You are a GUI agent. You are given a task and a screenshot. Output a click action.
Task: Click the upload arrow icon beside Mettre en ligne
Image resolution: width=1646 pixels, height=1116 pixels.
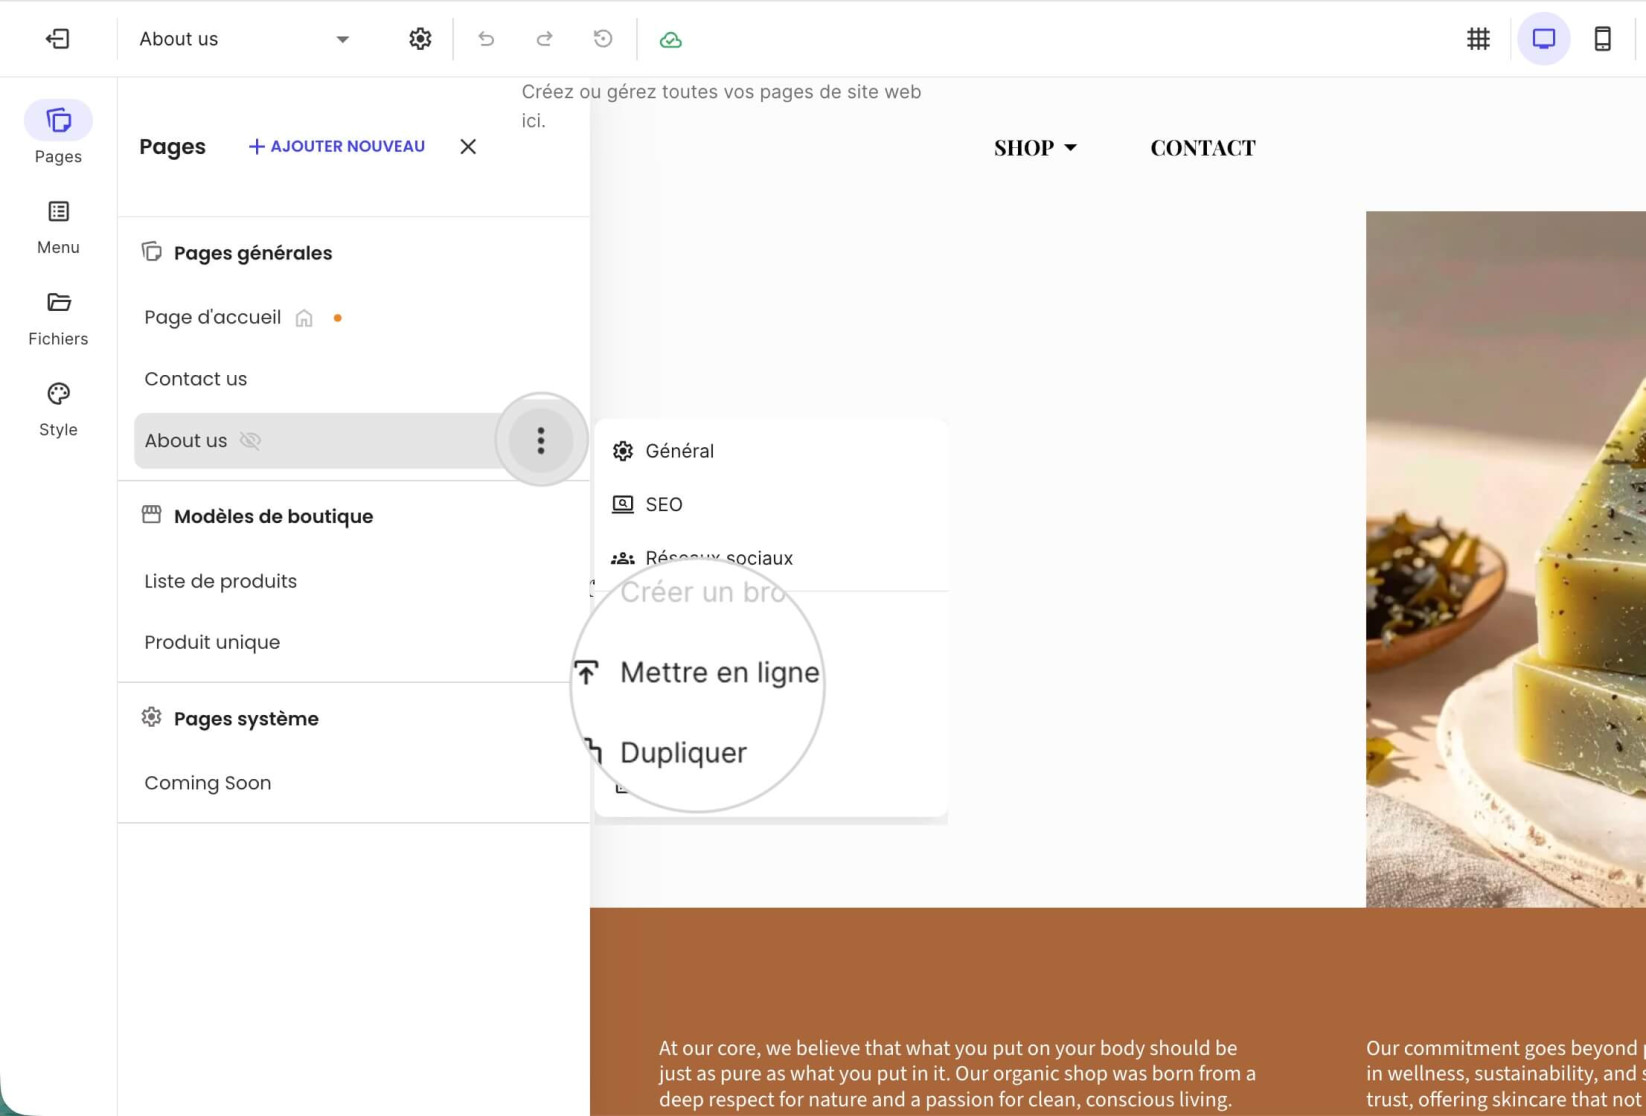[587, 672]
